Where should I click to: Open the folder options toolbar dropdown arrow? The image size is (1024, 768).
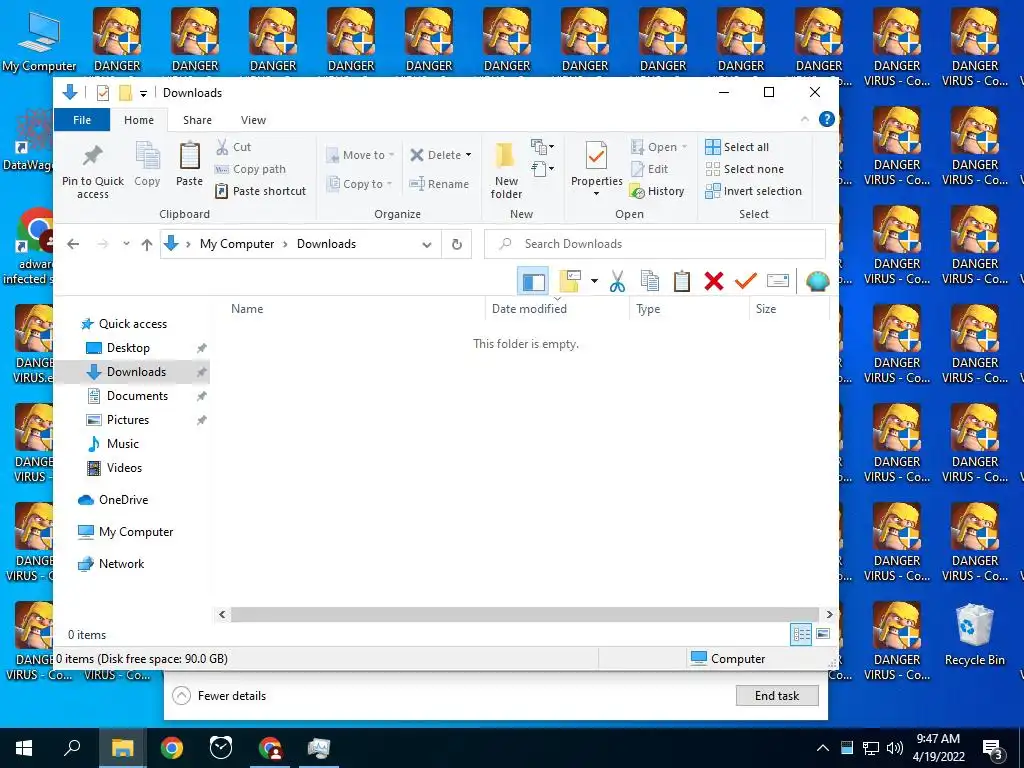[x=594, y=281]
